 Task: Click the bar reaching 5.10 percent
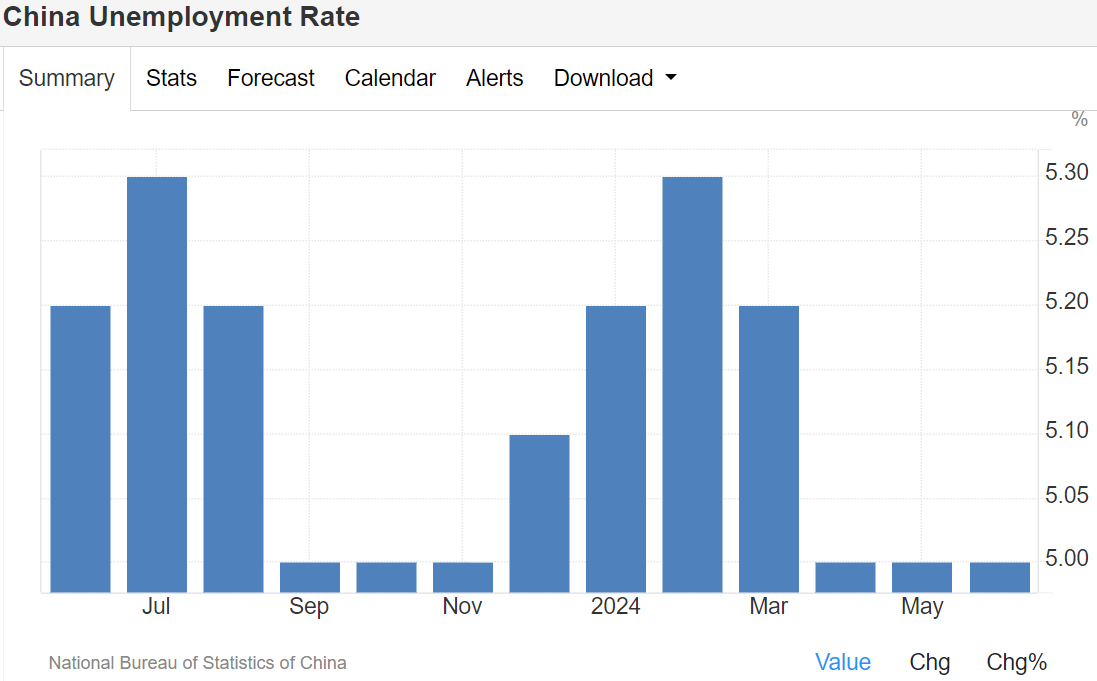539,513
